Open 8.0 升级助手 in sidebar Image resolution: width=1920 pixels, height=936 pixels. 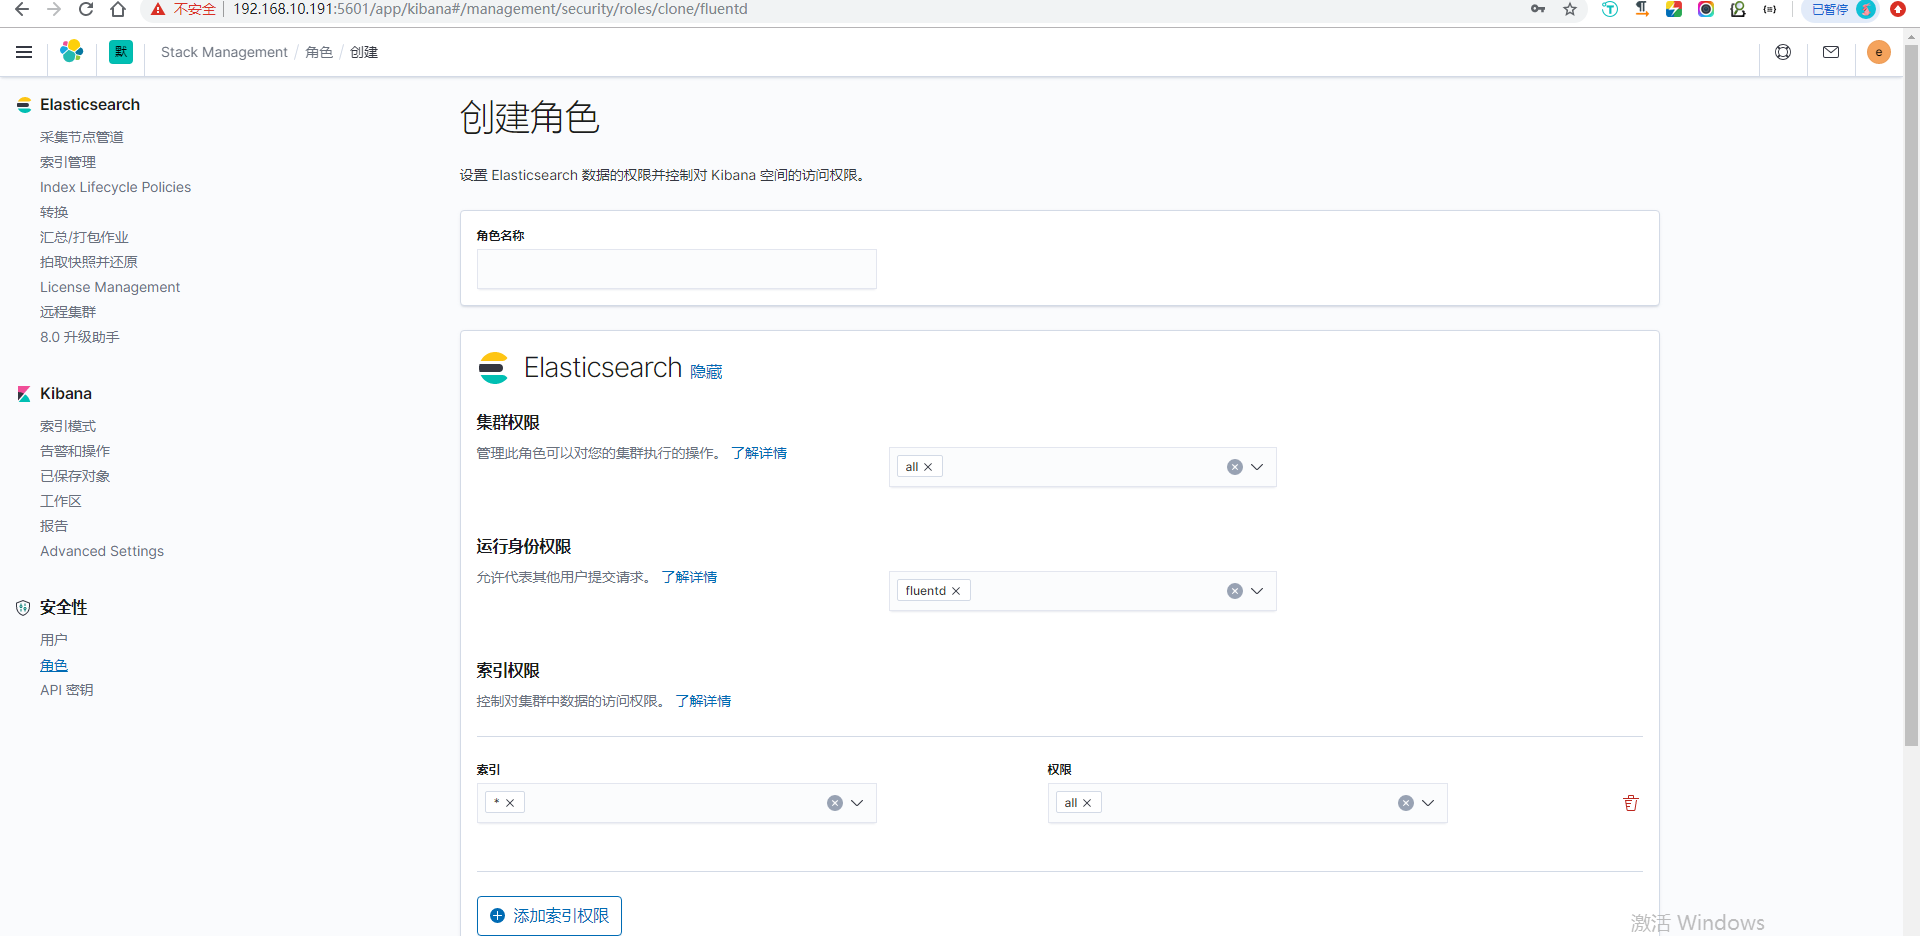[x=80, y=337]
